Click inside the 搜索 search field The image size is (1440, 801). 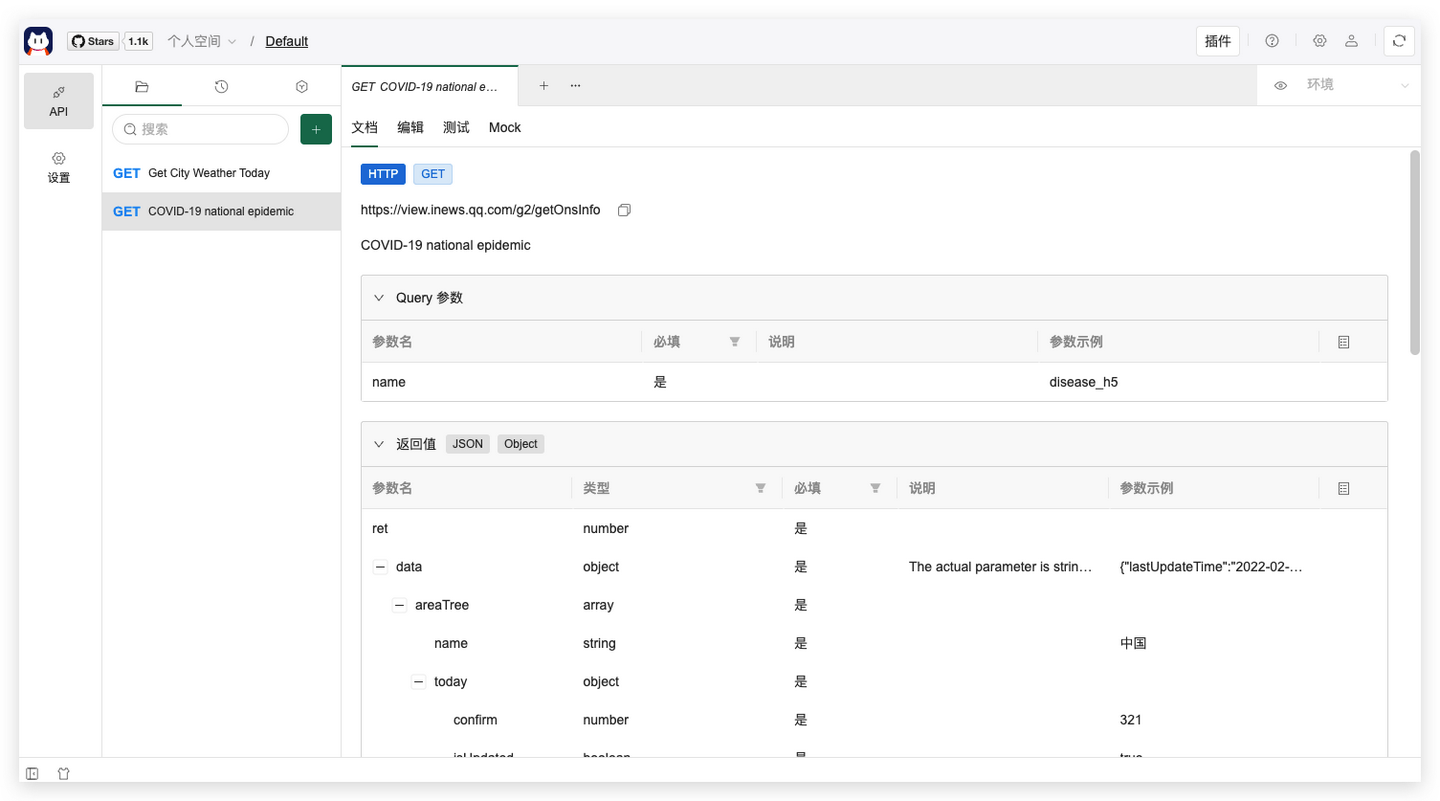pyautogui.click(x=200, y=129)
